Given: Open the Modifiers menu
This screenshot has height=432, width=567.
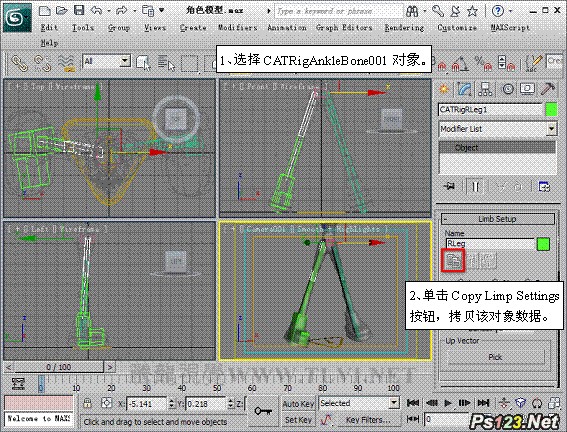Looking at the screenshot, I should point(238,27).
